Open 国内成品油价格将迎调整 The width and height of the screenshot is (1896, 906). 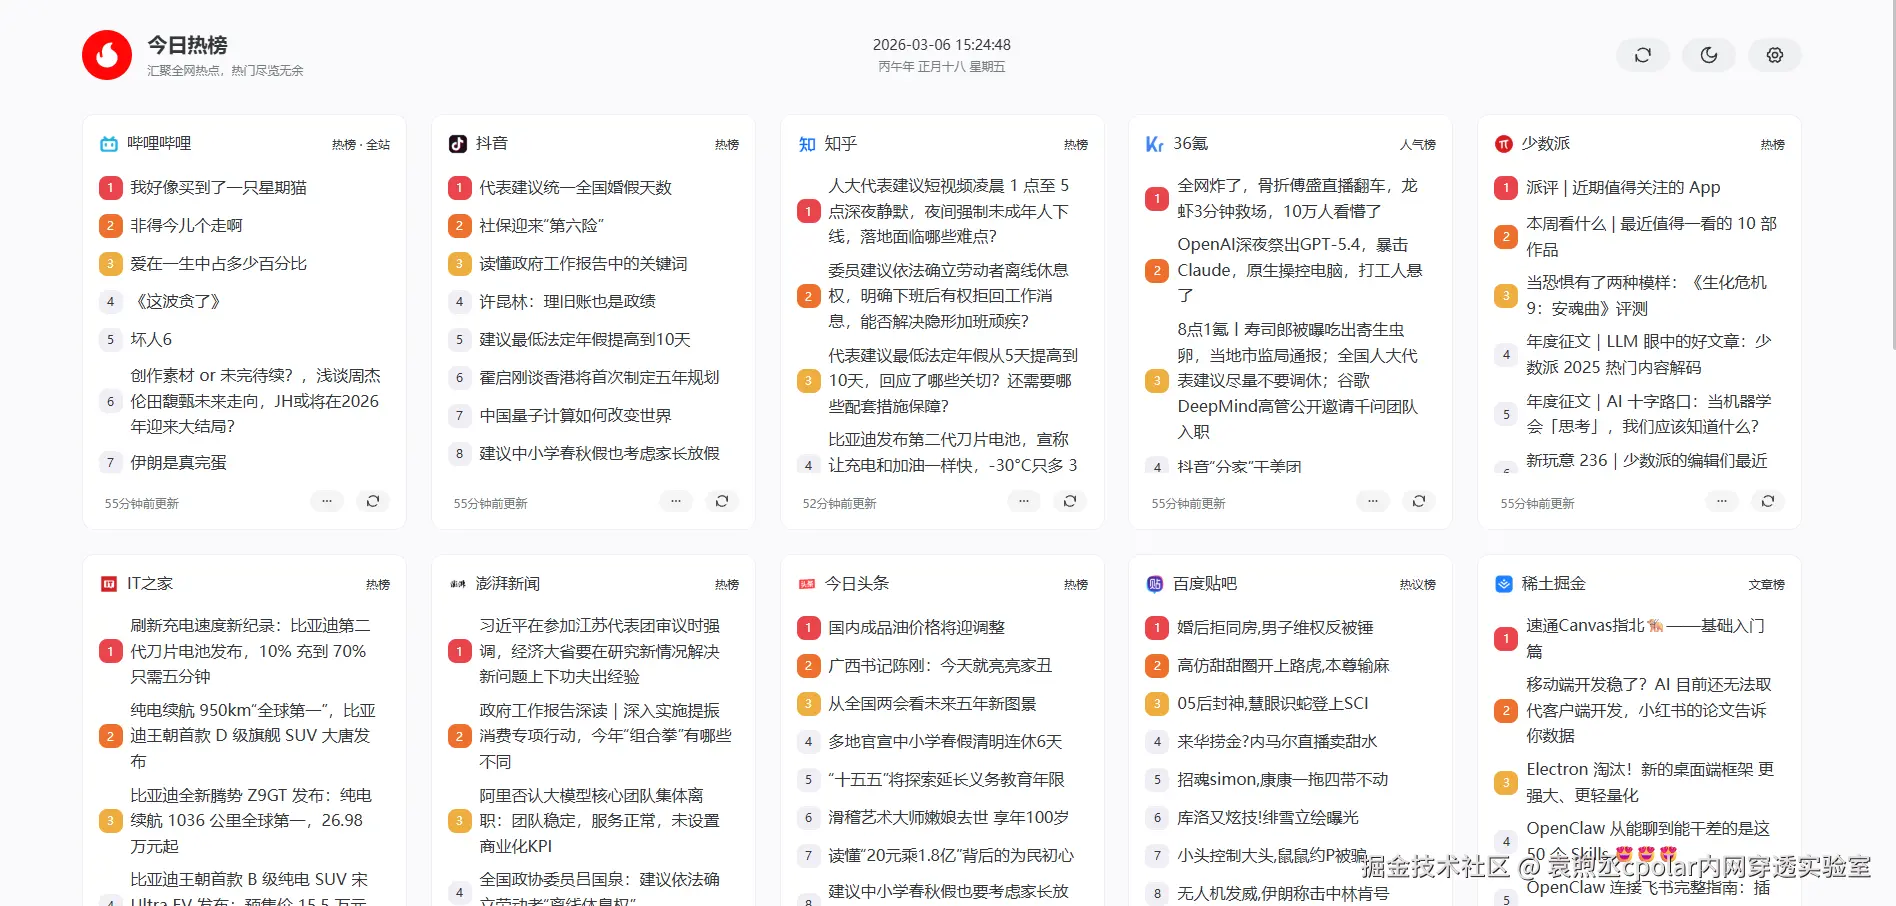tap(916, 628)
